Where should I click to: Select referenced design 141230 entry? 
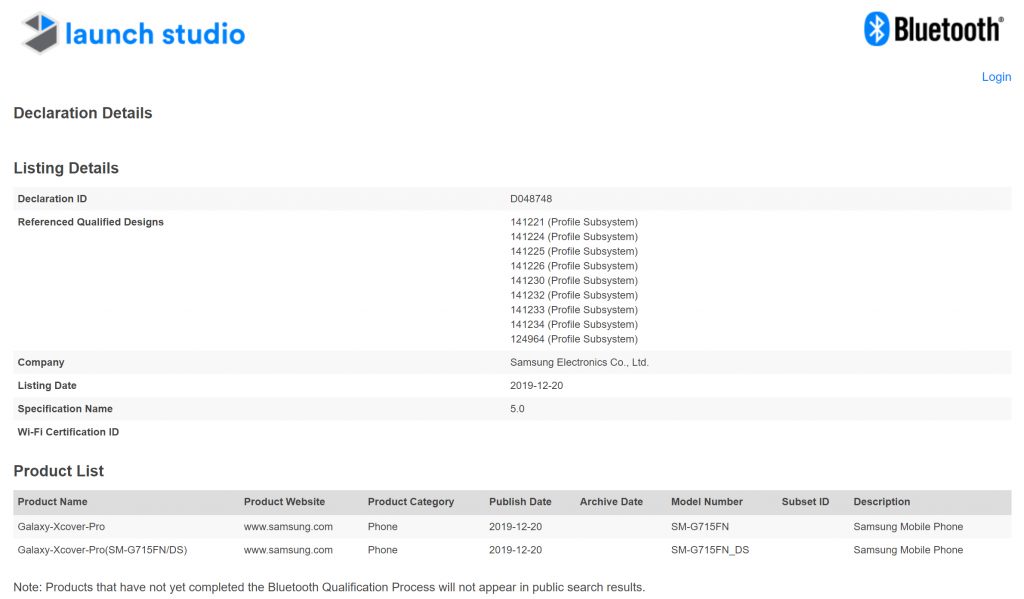(x=573, y=281)
